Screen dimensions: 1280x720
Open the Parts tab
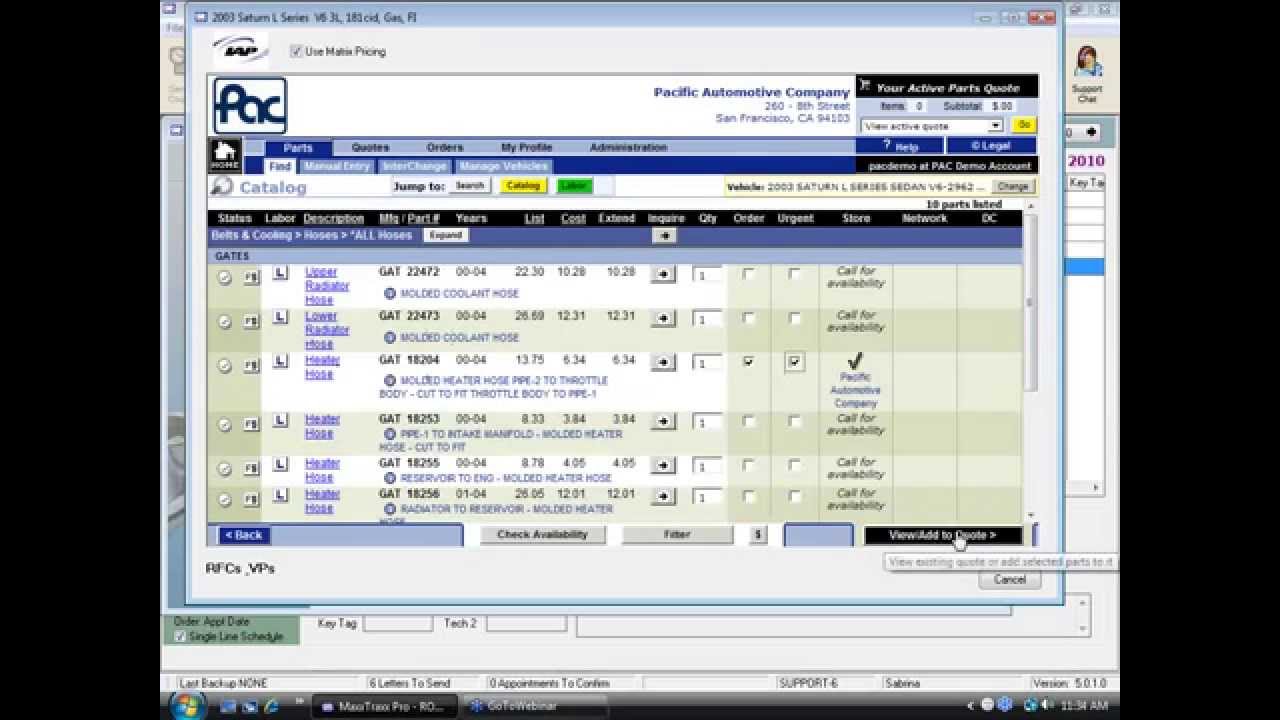(298, 147)
